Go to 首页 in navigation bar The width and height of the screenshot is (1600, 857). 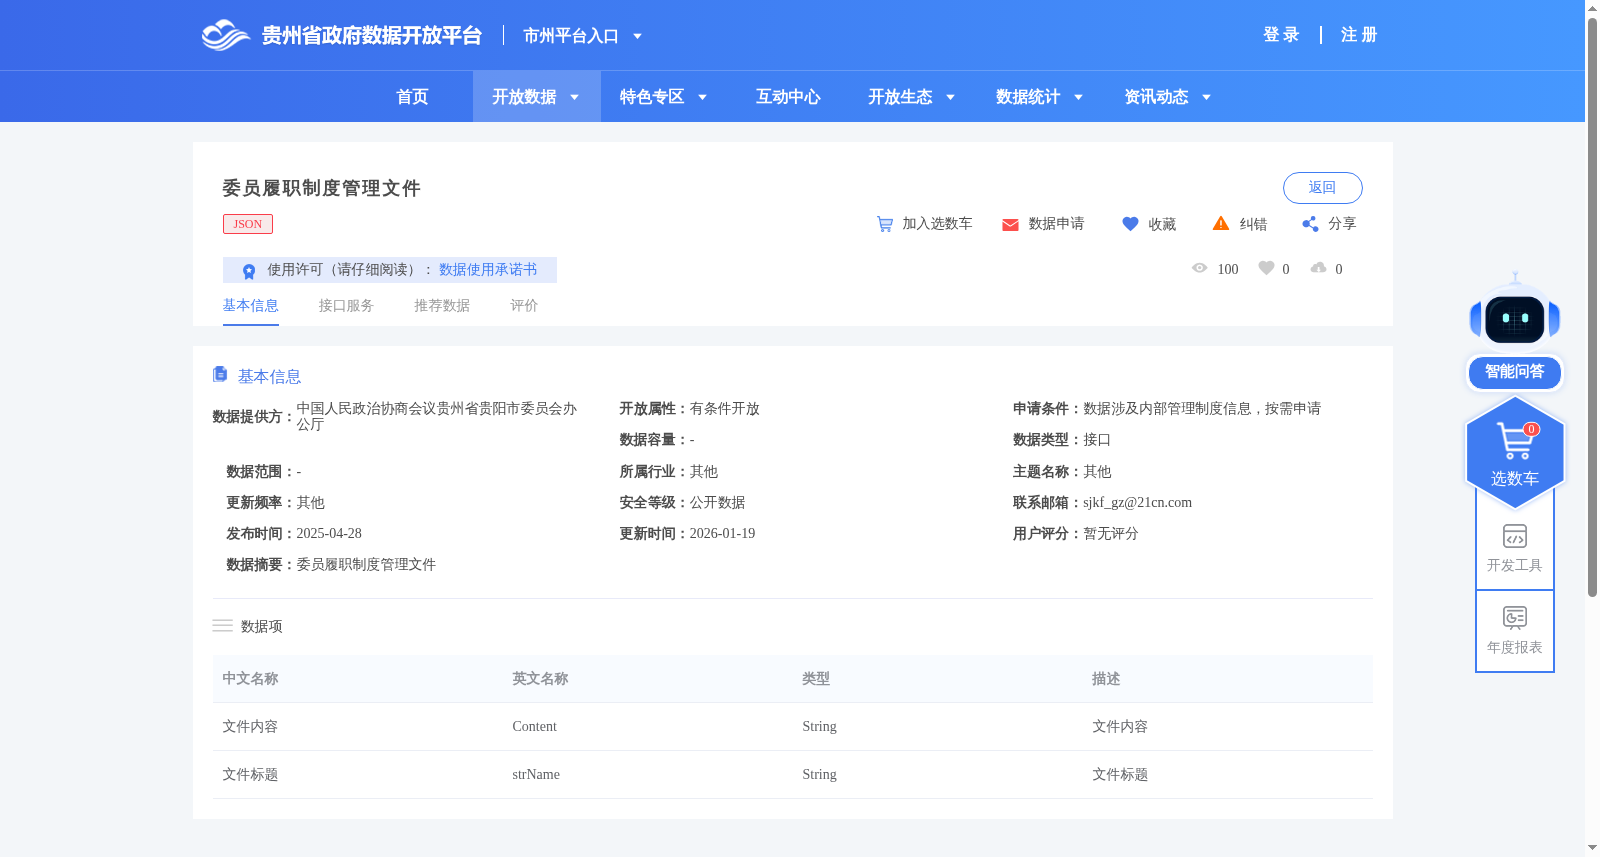tap(412, 97)
